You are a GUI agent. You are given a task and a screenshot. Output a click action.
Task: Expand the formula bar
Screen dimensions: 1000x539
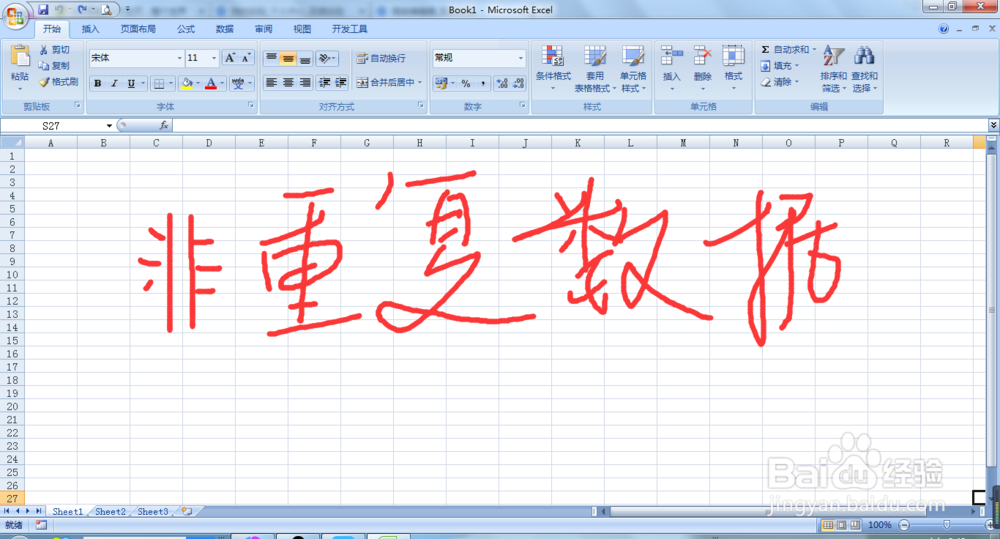[993, 125]
